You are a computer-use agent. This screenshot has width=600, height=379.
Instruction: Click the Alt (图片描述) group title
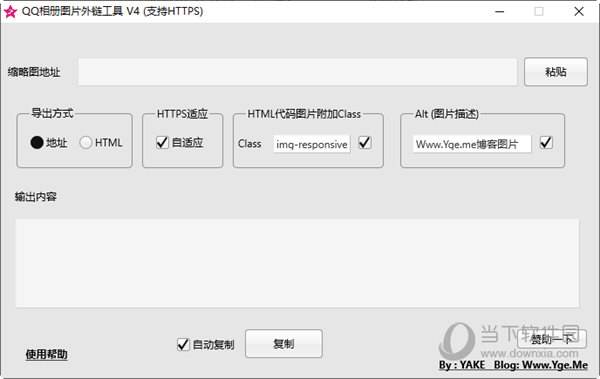pyautogui.click(x=447, y=114)
